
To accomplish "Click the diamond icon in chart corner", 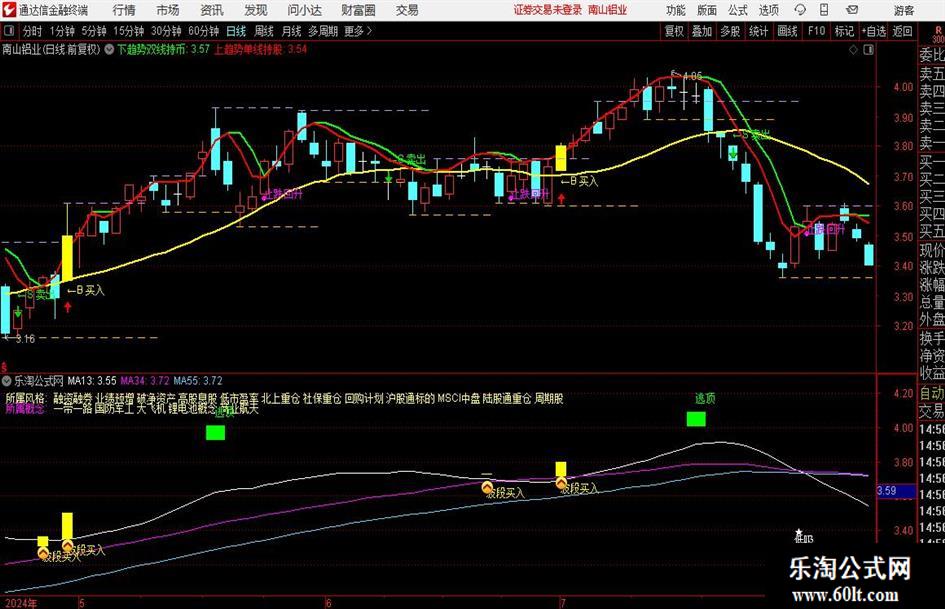I will [x=853, y=50].
